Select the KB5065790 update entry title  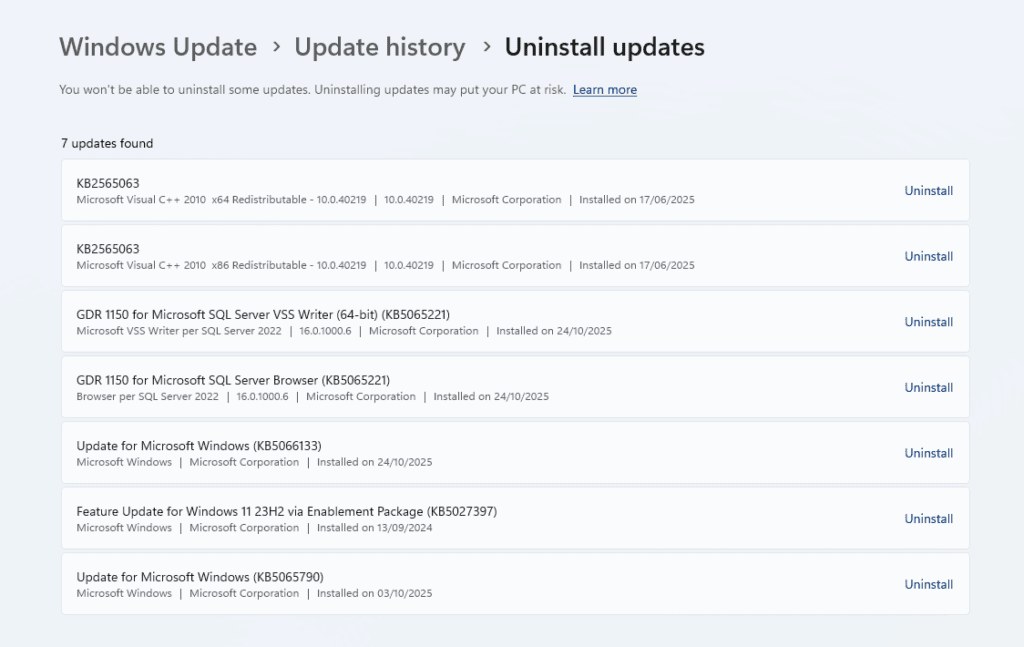click(x=200, y=577)
